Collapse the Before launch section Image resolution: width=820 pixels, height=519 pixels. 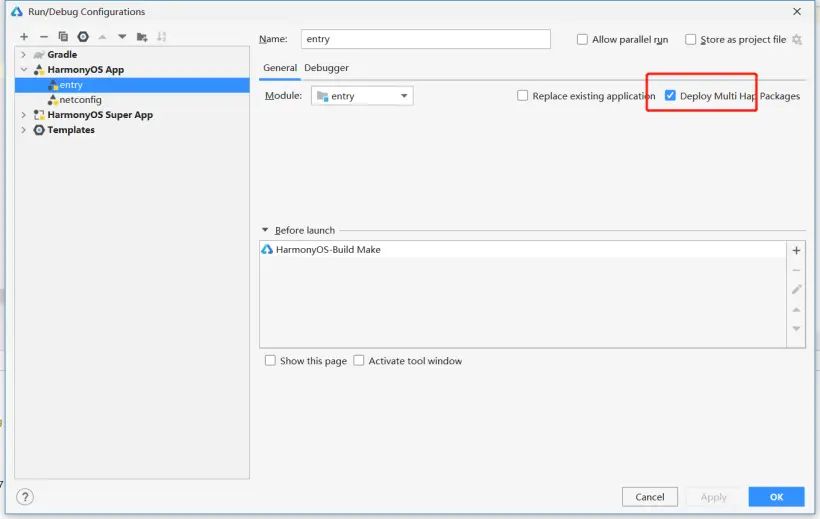(x=265, y=230)
